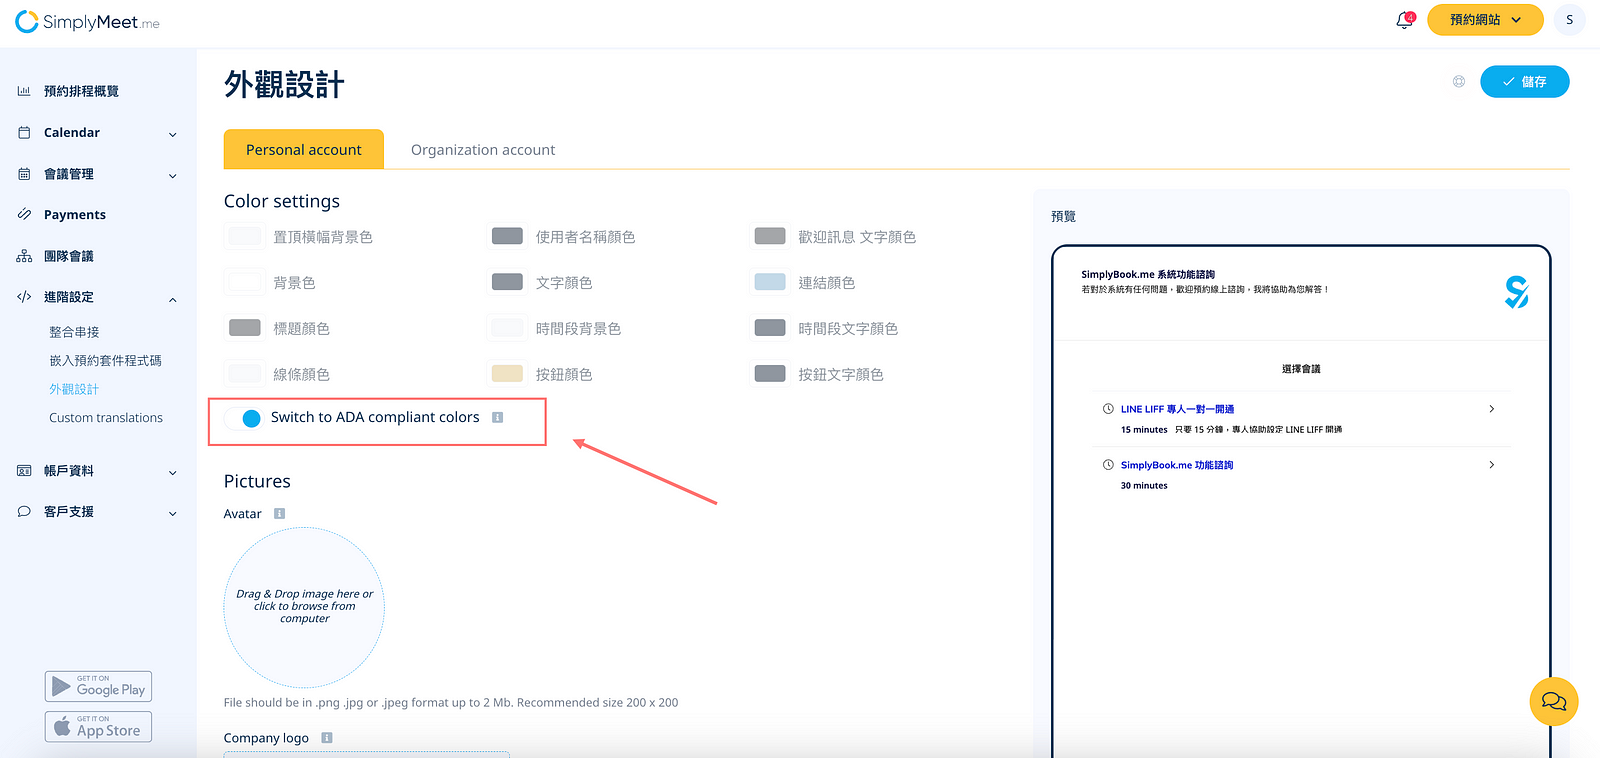
Task: Click the Calendar sidebar icon
Action: (x=24, y=132)
